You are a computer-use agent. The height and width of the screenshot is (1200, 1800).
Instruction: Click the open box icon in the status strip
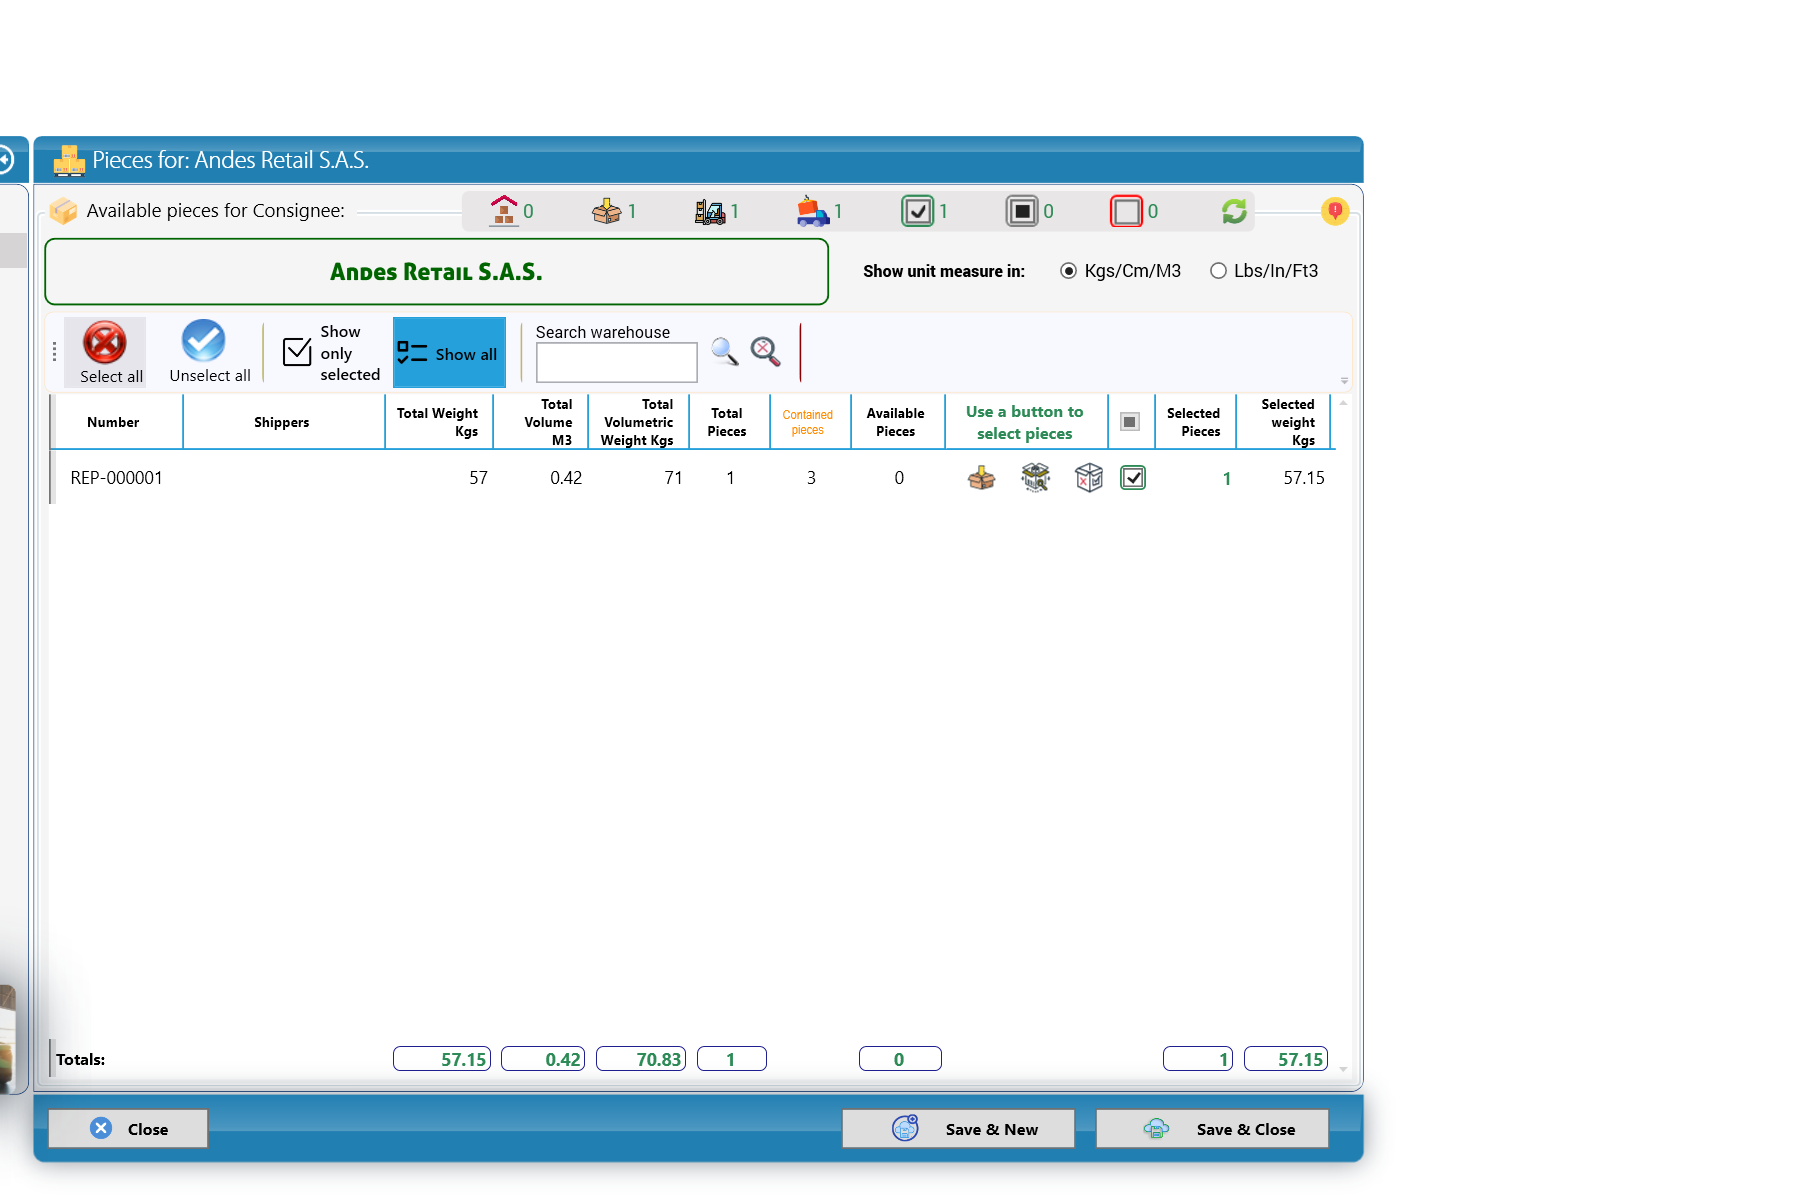606,211
